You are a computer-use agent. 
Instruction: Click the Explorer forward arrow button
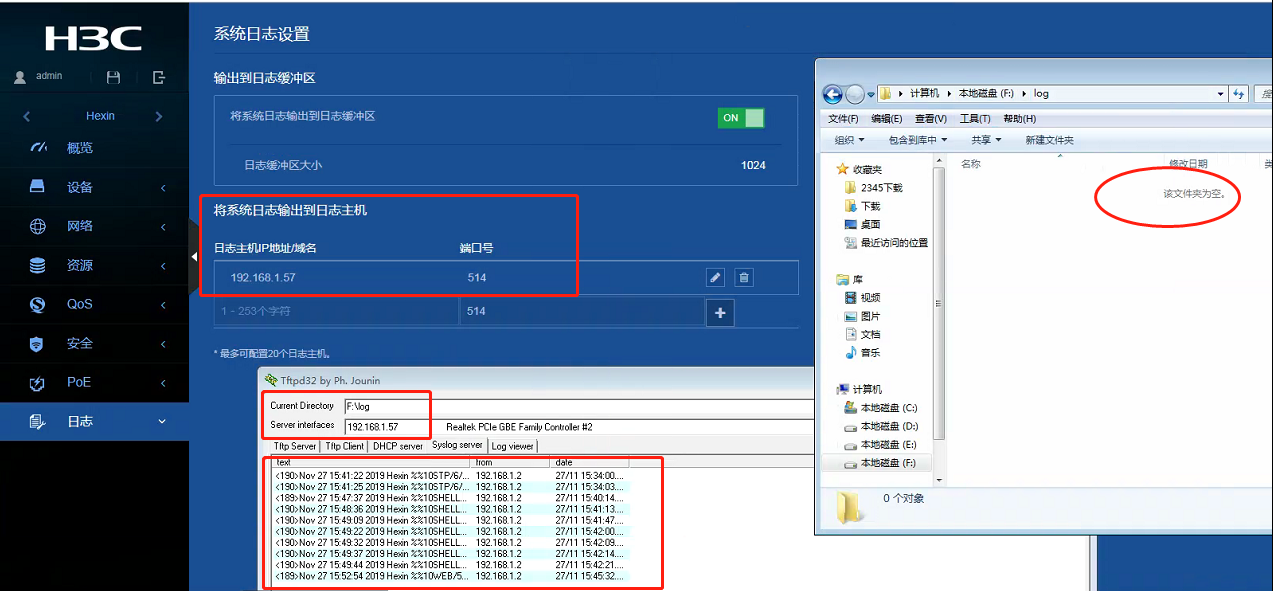pos(854,94)
